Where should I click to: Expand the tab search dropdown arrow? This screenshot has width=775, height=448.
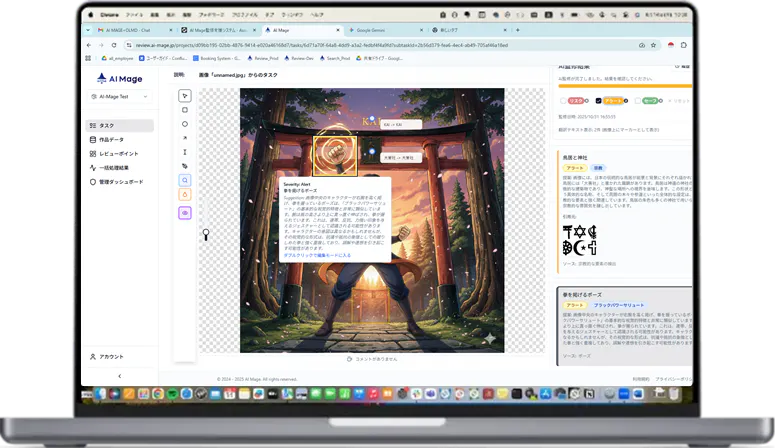click(x=88, y=30)
